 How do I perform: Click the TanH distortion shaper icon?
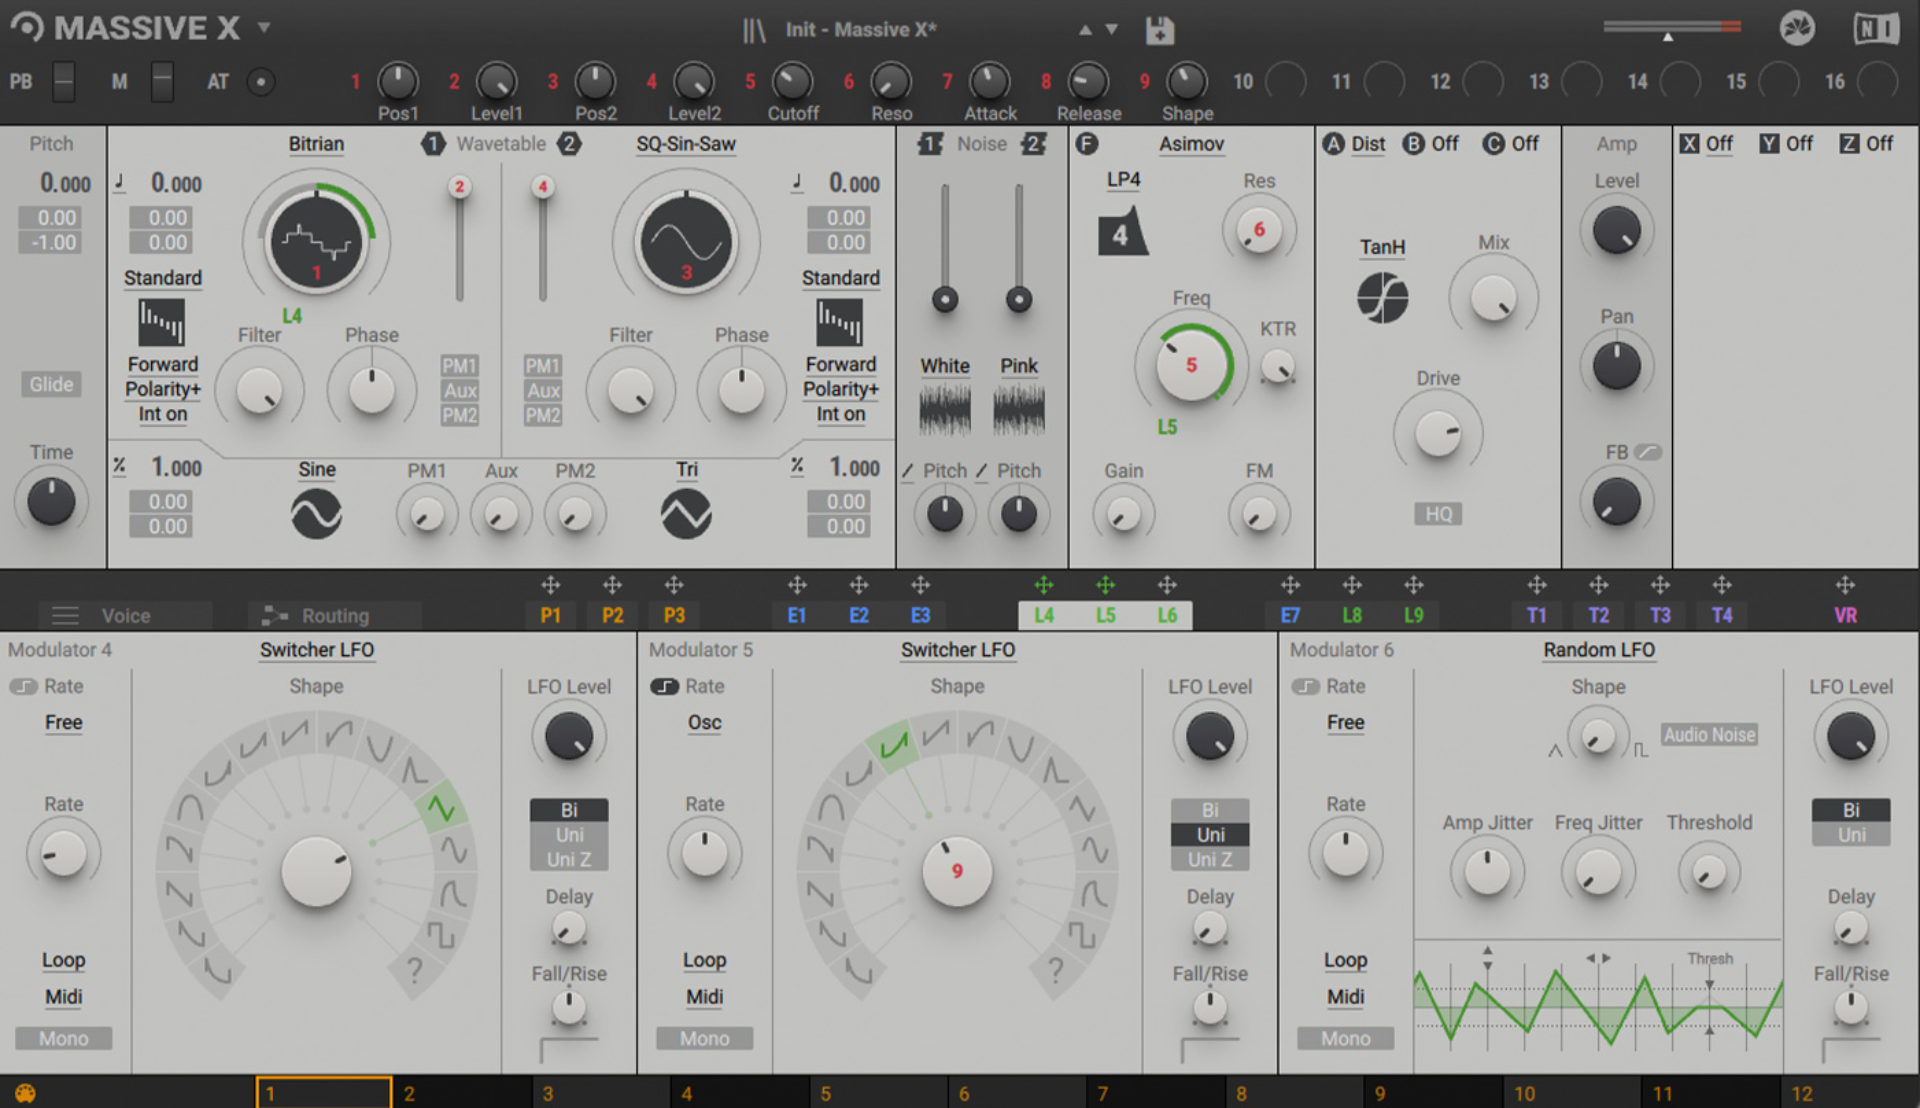1382,295
